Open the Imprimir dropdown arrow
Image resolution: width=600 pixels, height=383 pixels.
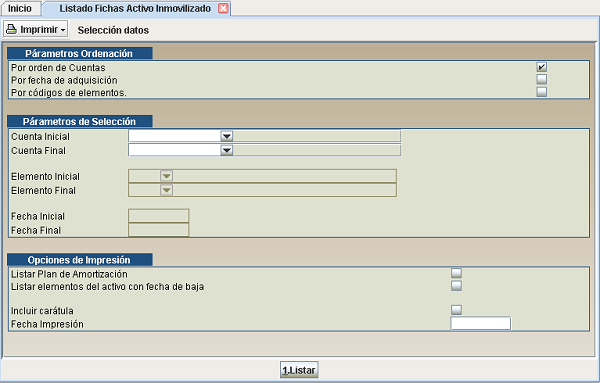tap(63, 30)
